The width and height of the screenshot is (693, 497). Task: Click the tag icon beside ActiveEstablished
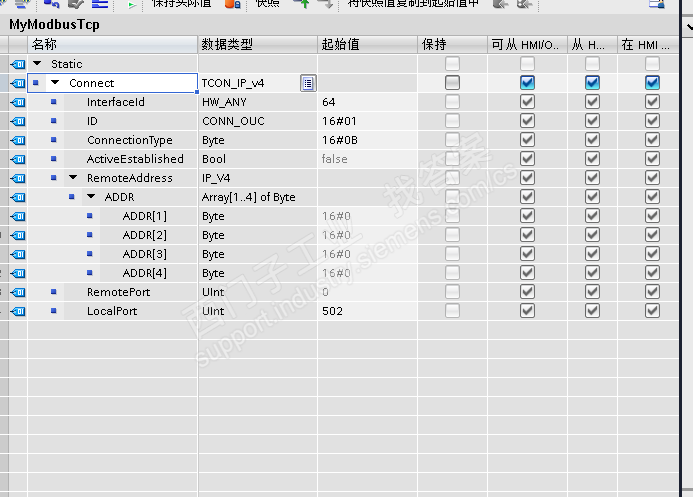click(18, 159)
